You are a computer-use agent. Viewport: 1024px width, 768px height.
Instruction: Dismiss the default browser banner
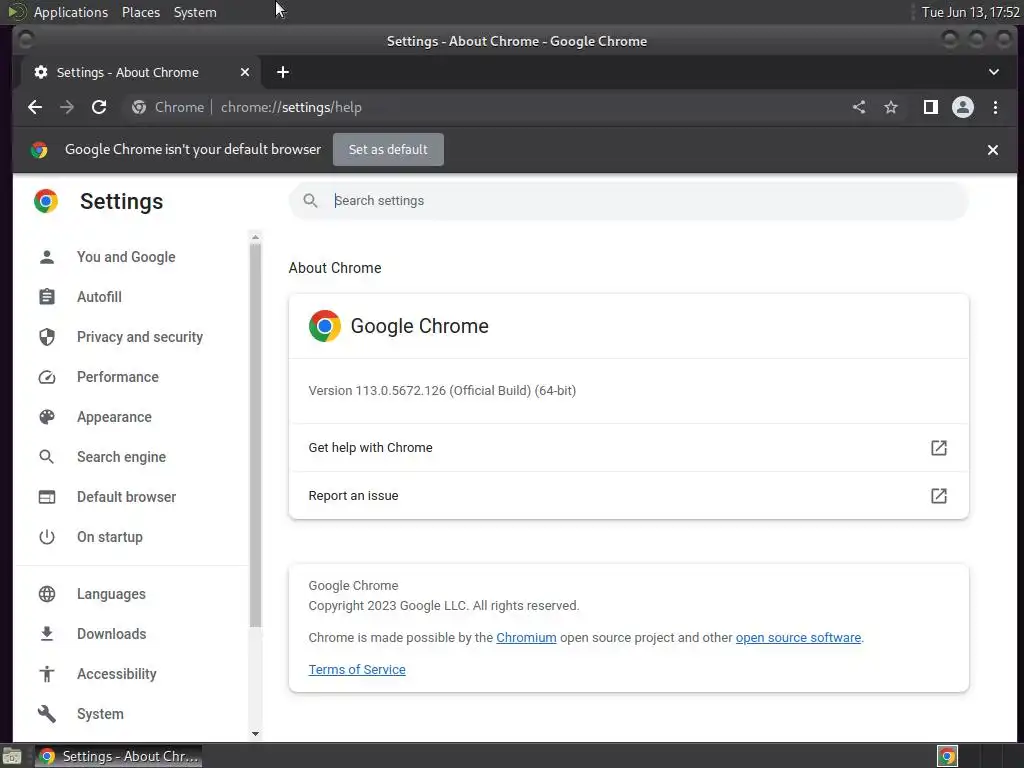[x=993, y=150]
